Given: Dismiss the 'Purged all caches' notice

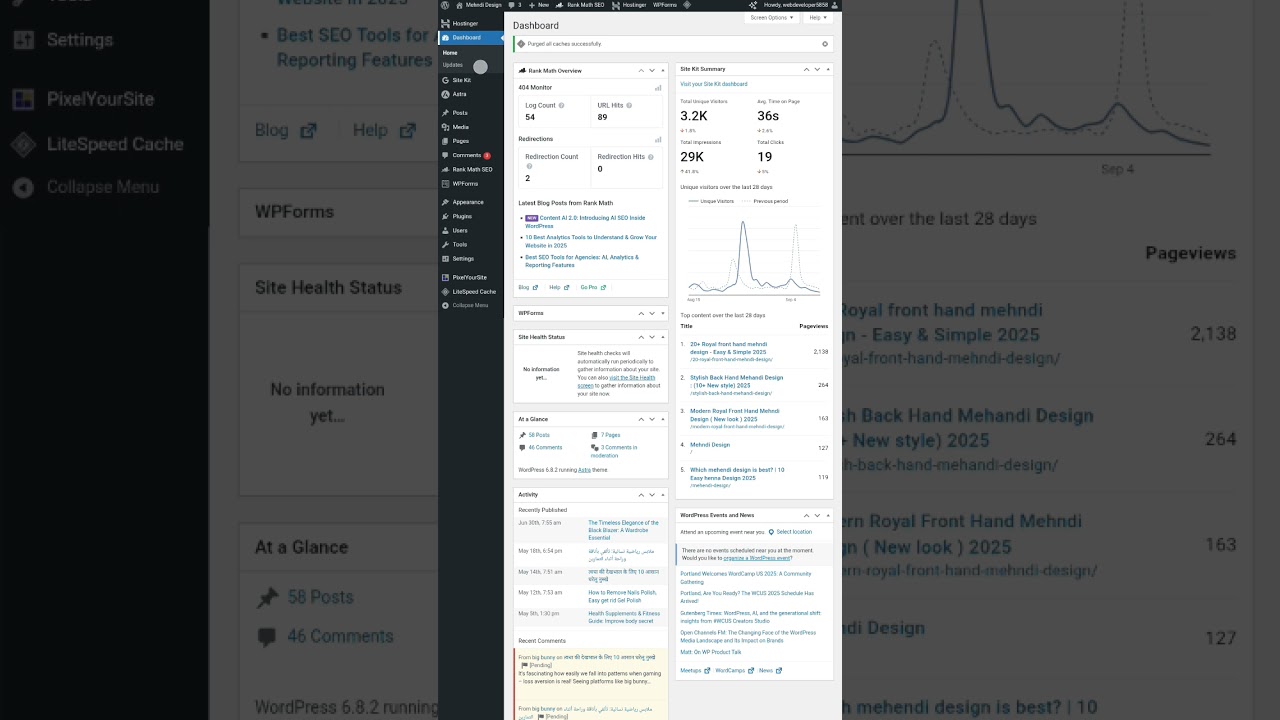Looking at the screenshot, I should [x=825, y=44].
